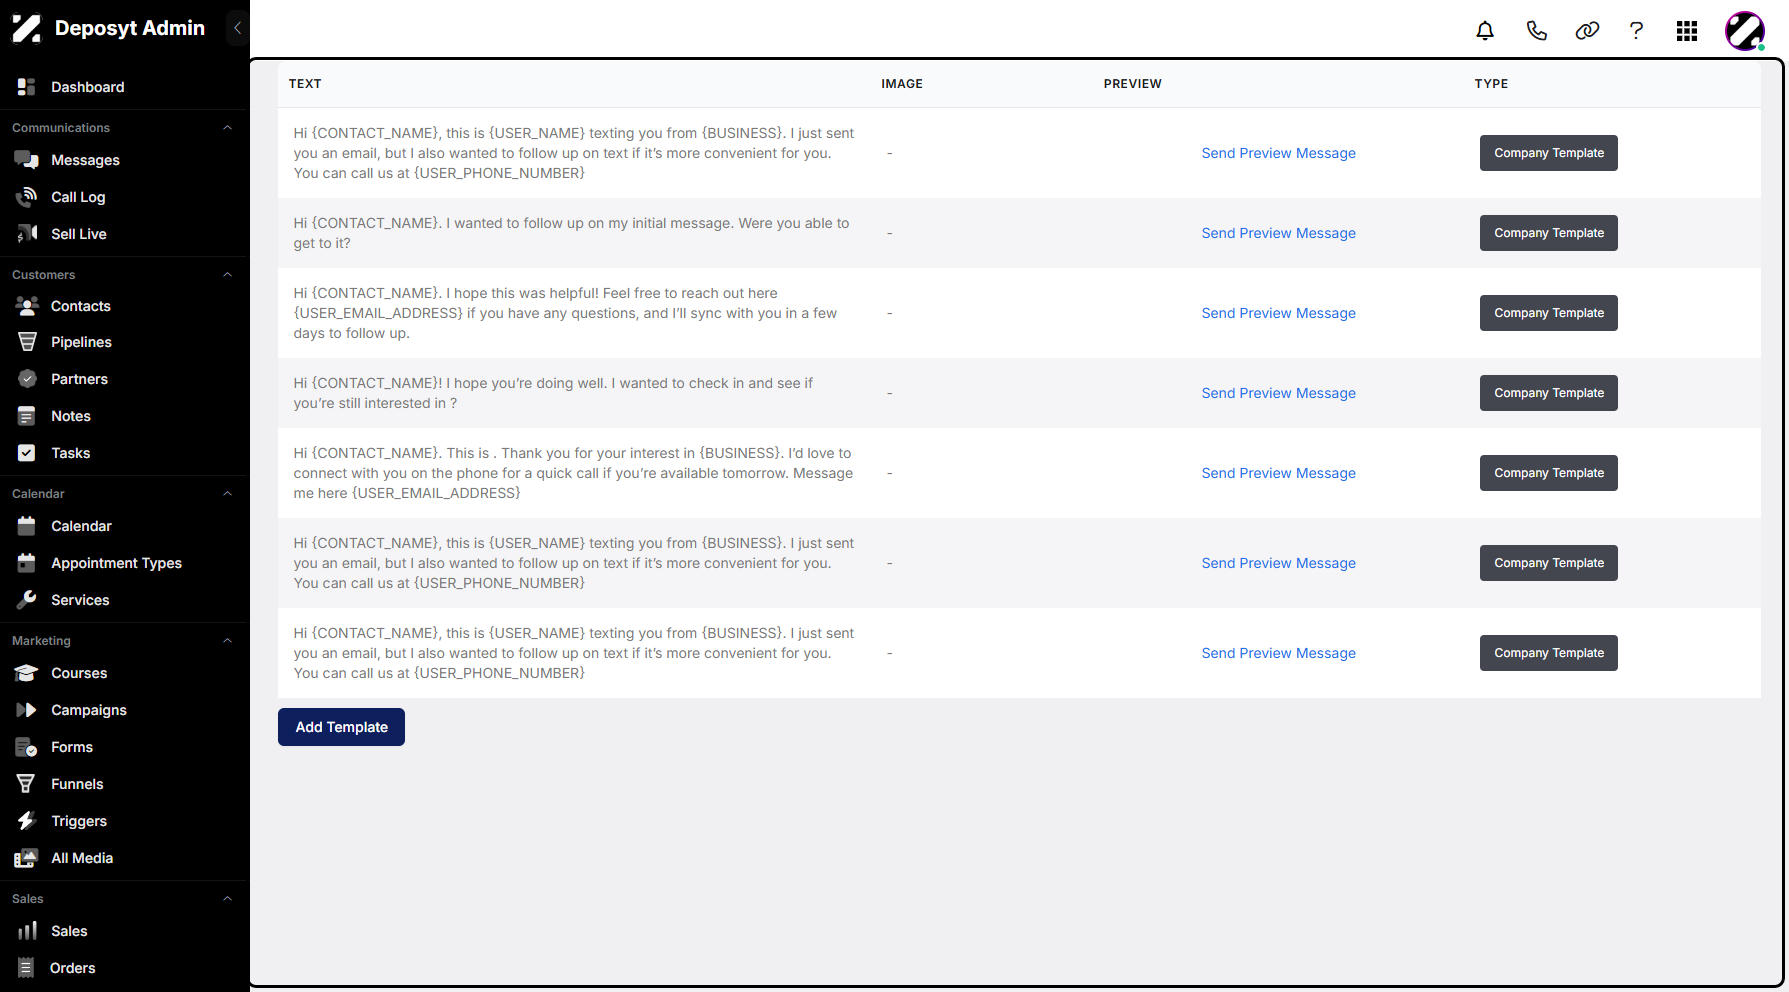The image size is (1789, 992).
Task: Click the Appointment Types calendar icon
Action: tap(27, 563)
